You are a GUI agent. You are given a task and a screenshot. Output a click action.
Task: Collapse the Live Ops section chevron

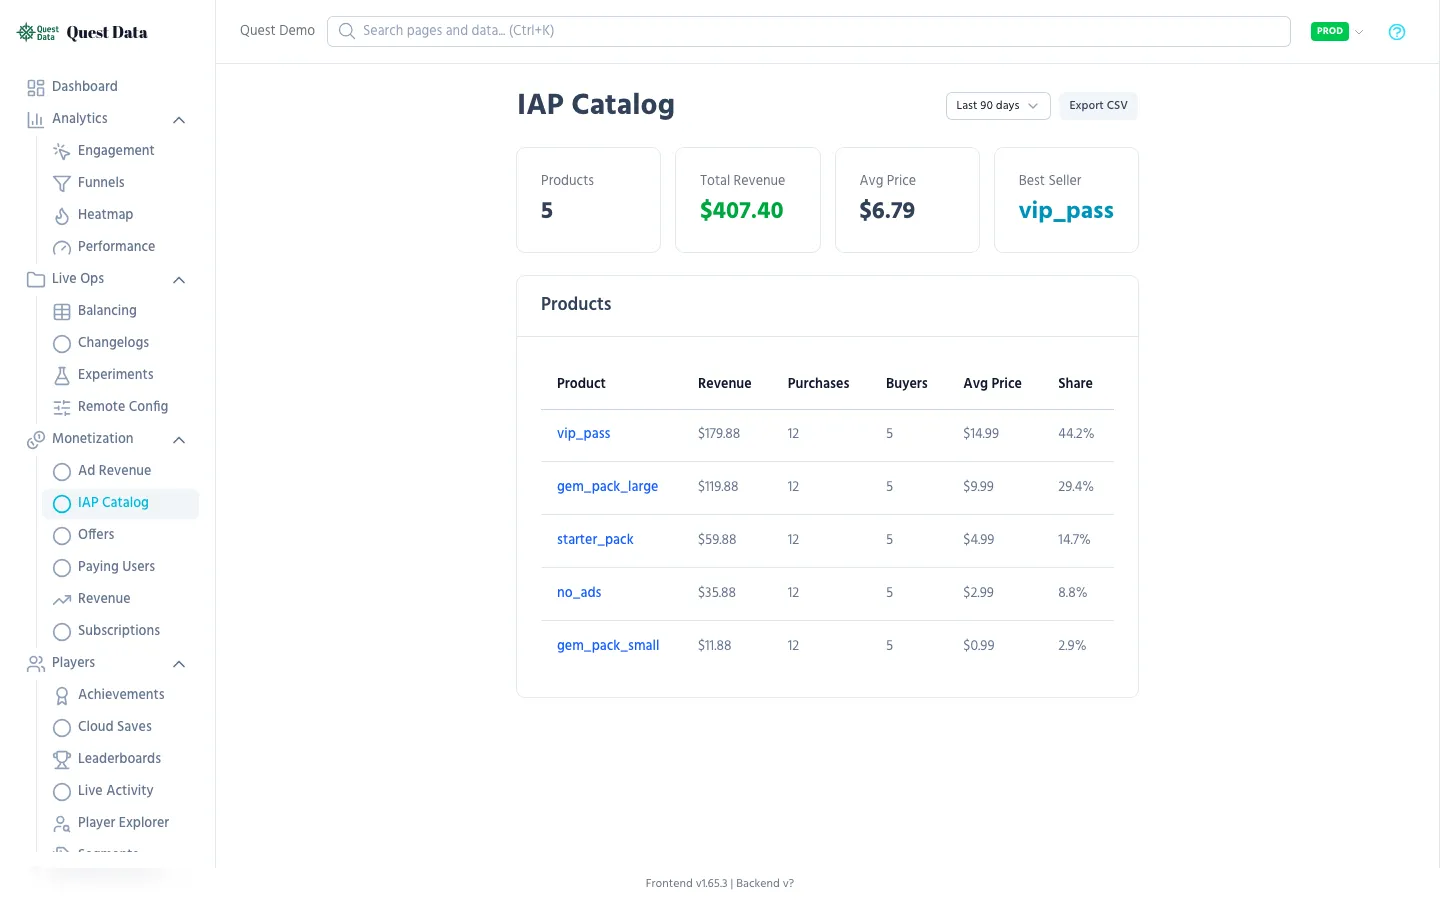click(179, 280)
